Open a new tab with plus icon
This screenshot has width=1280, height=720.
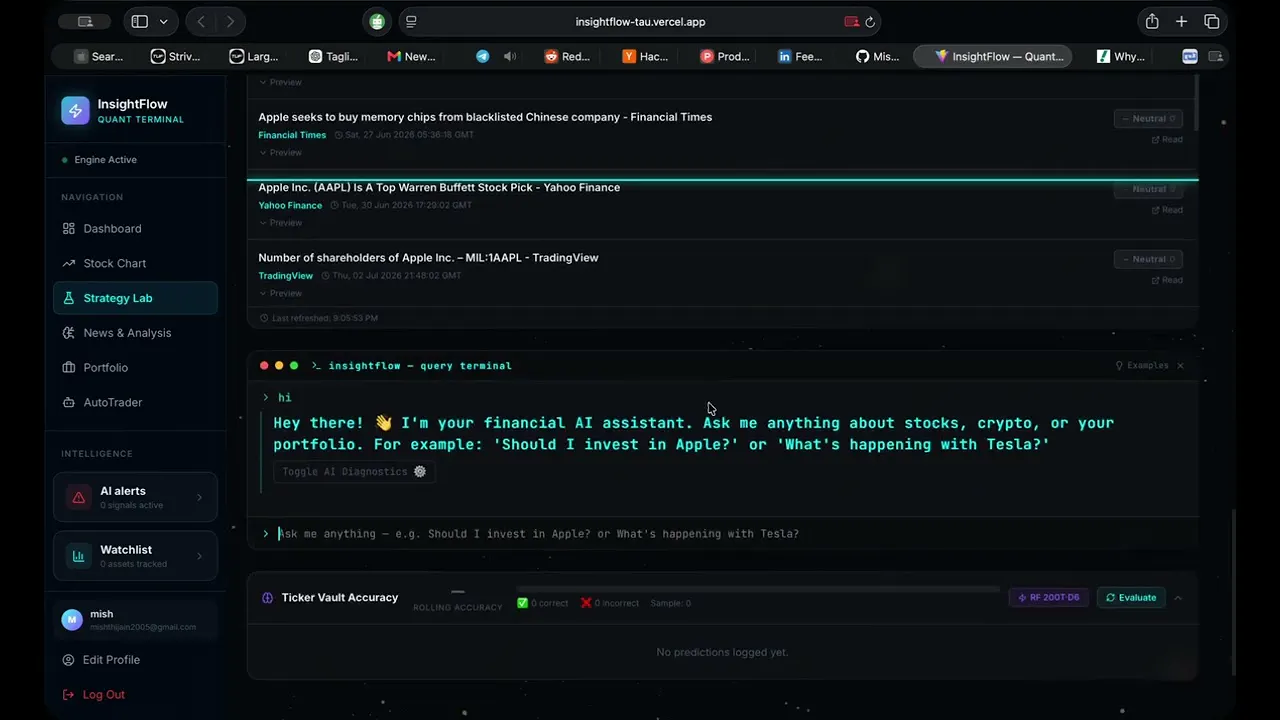tap(1181, 21)
